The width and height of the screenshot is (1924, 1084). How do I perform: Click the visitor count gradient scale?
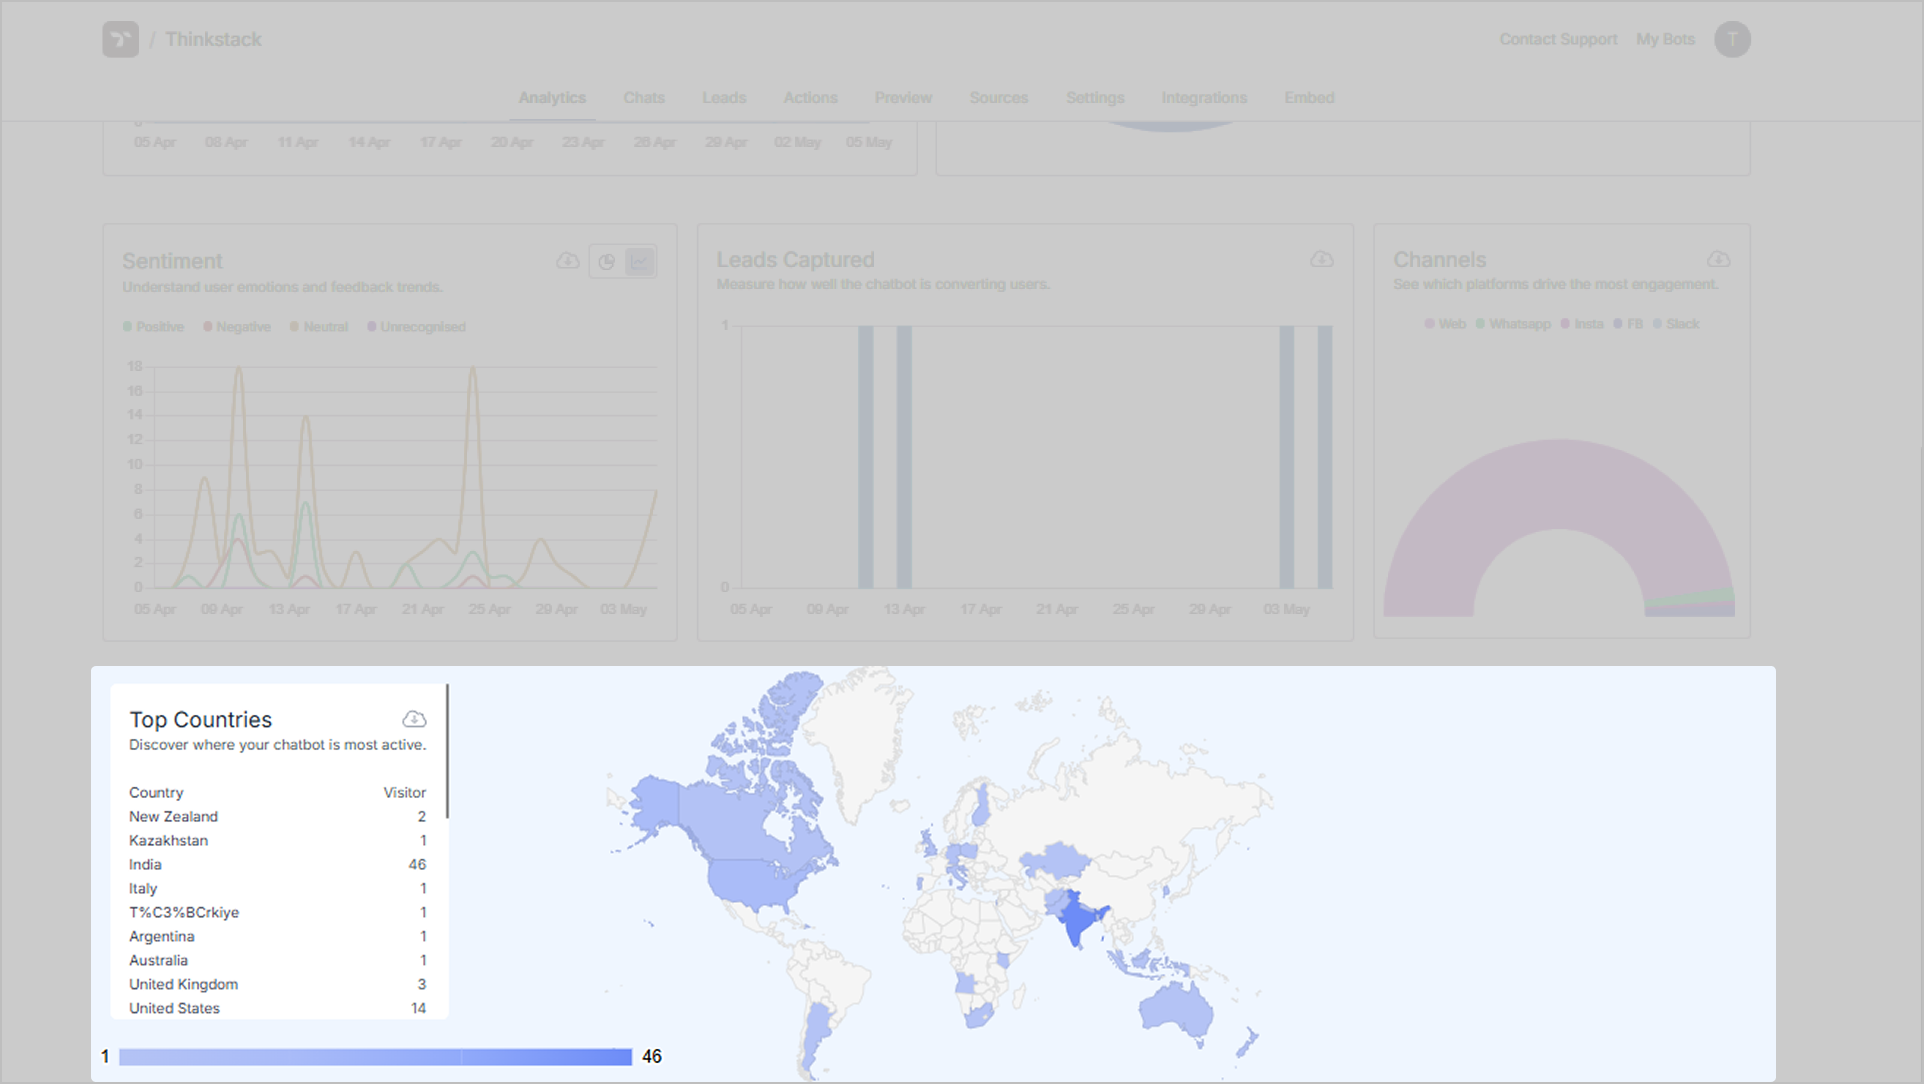375,1057
